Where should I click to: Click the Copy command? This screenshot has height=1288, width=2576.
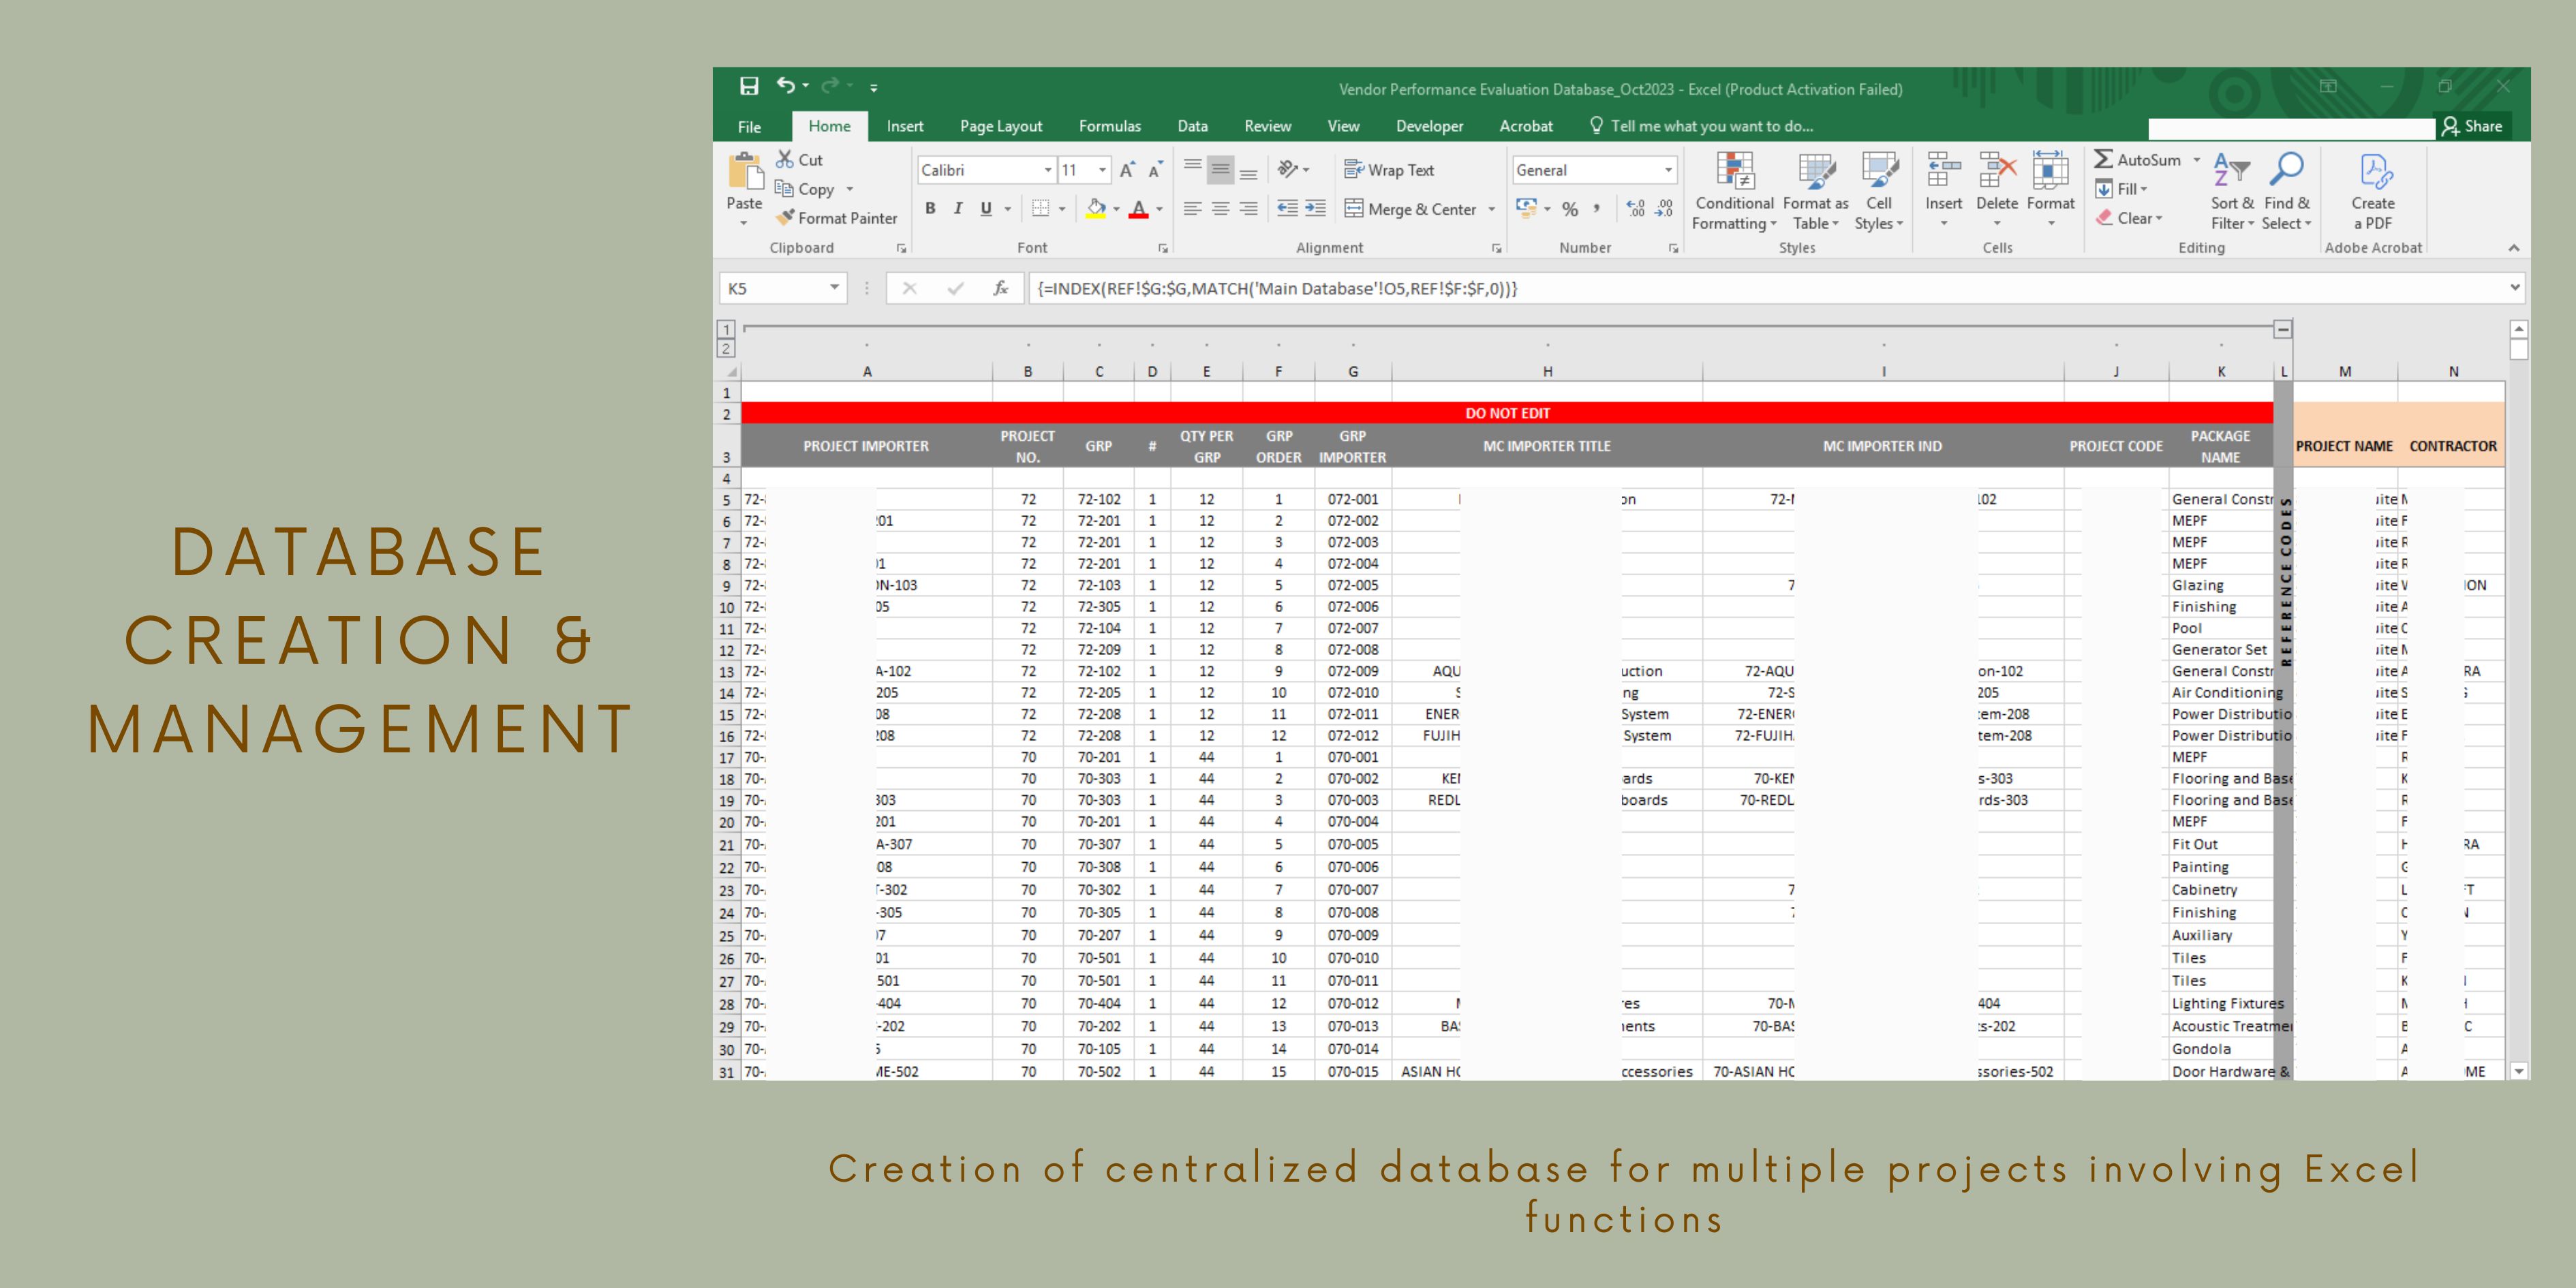pos(805,189)
